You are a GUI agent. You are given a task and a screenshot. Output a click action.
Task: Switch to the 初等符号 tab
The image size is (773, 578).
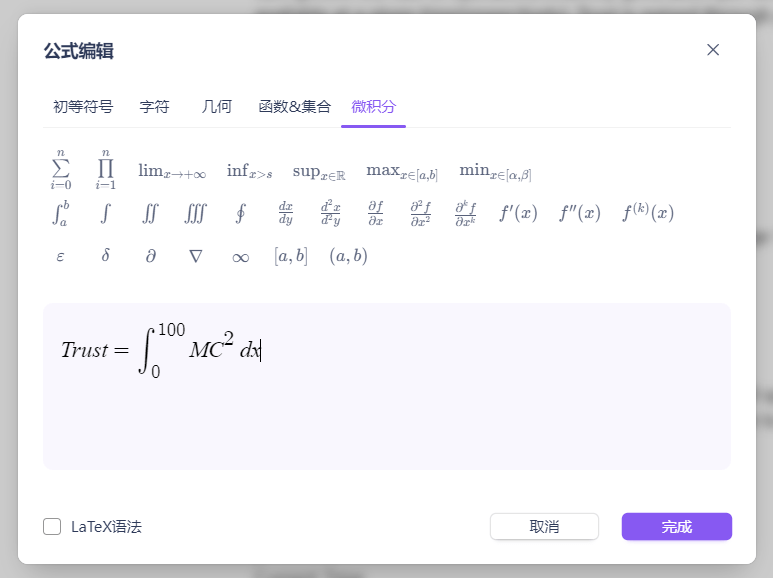(83, 107)
